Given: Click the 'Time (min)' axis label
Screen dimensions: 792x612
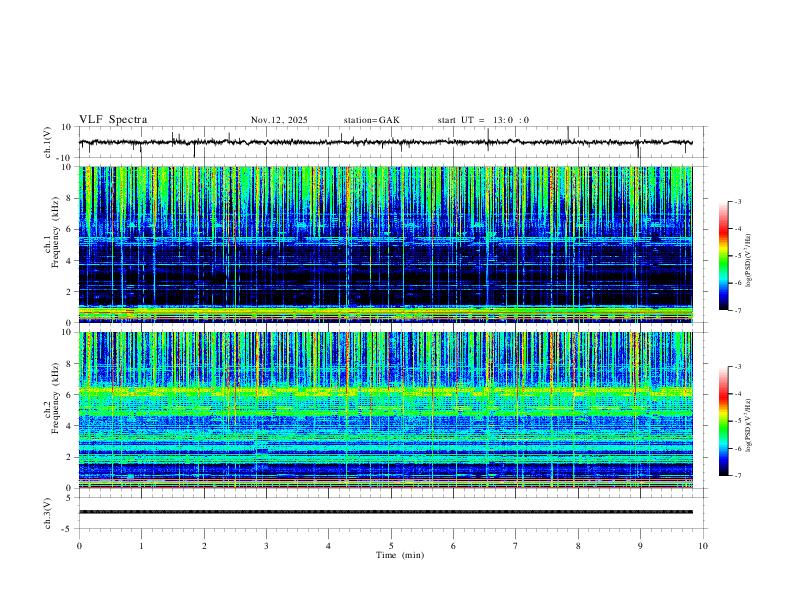Looking at the screenshot, I should pos(400,555).
